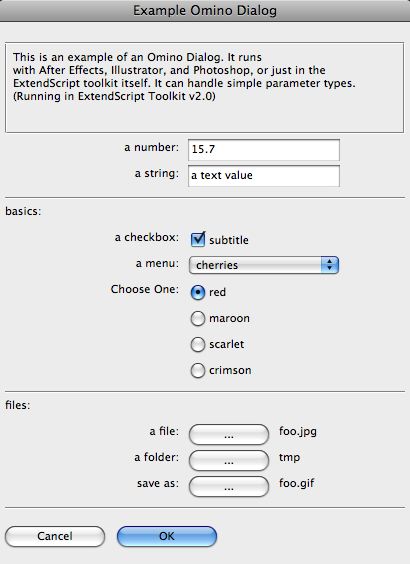Click the subtitle label next to the checkbox
The width and height of the screenshot is (410, 564).
(229, 240)
